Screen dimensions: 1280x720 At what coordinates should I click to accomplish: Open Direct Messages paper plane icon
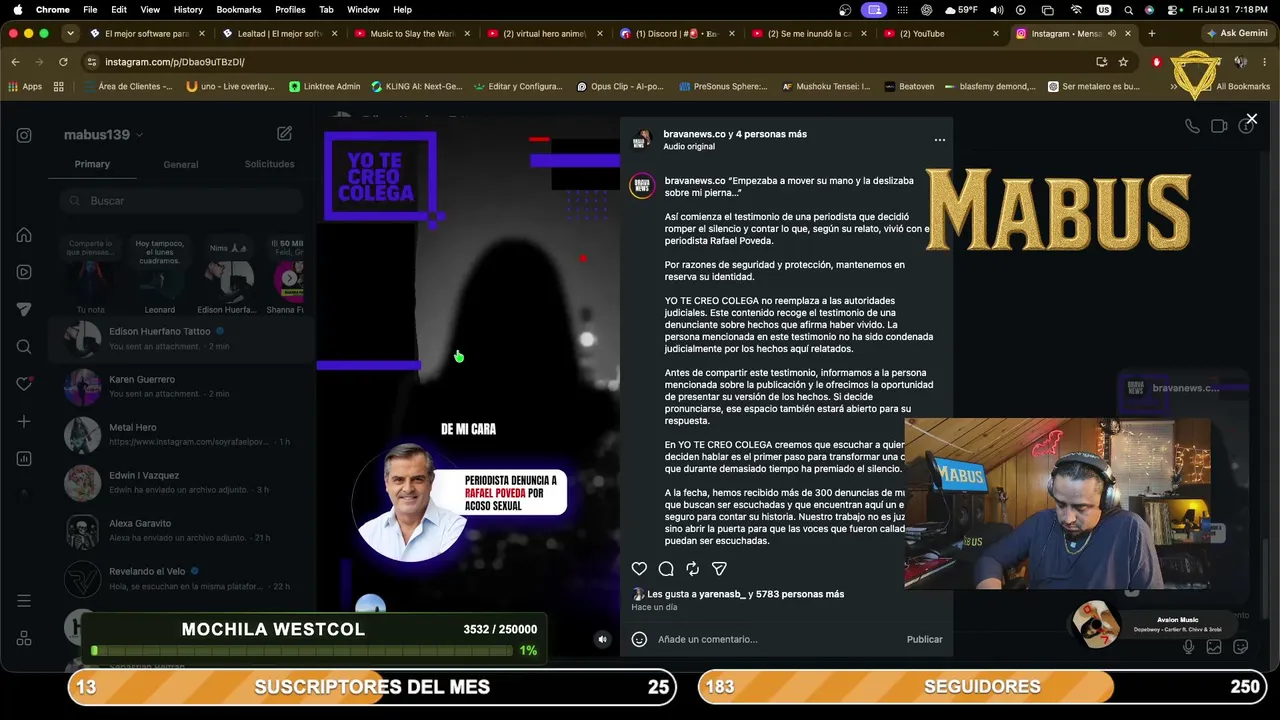[x=24, y=309]
